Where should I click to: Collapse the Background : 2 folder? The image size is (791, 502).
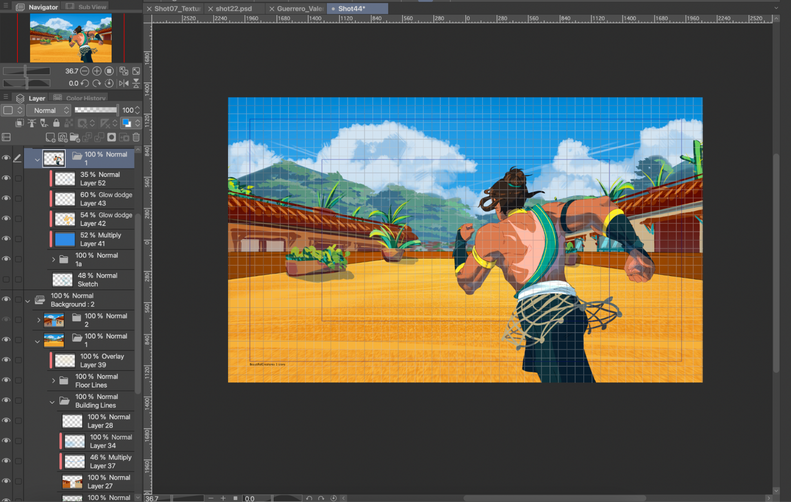pyautogui.click(x=28, y=301)
